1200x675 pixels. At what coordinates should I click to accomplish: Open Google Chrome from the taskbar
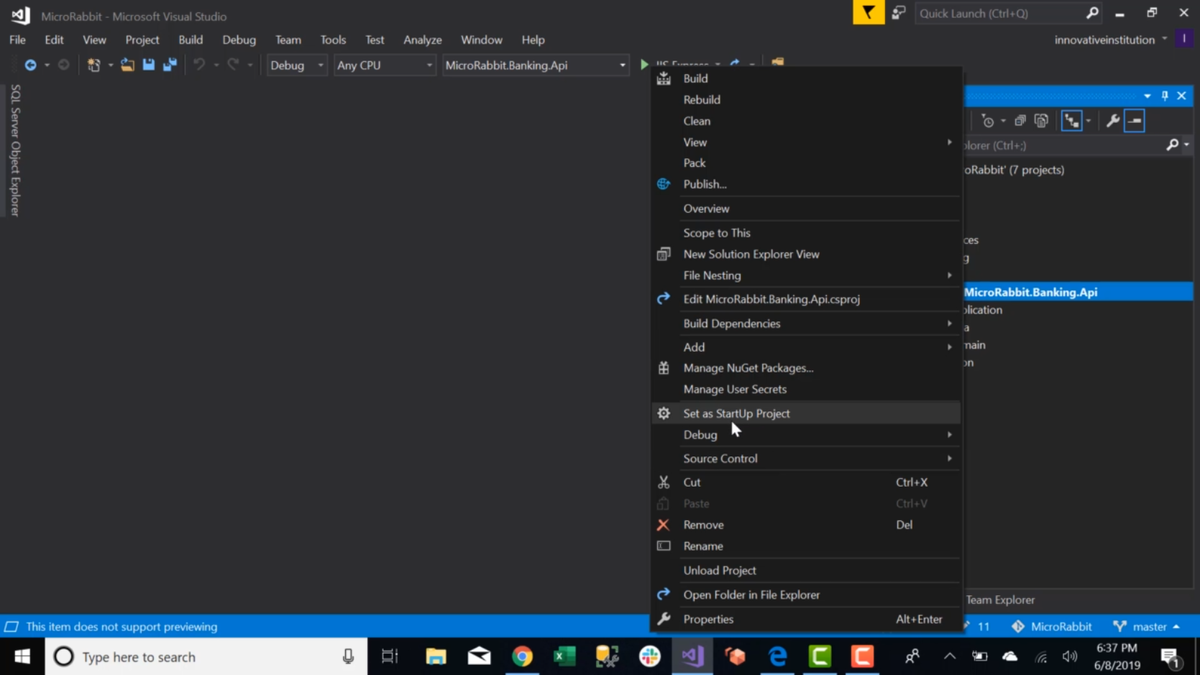click(522, 656)
